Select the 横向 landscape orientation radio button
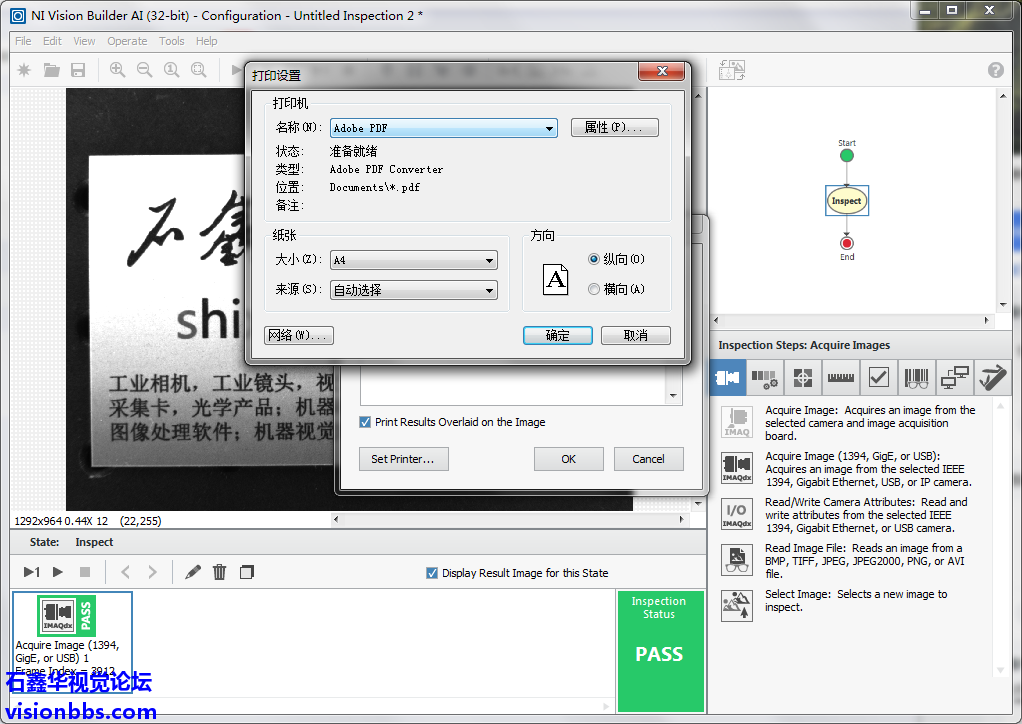1022x724 pixels. pos(594,289)
